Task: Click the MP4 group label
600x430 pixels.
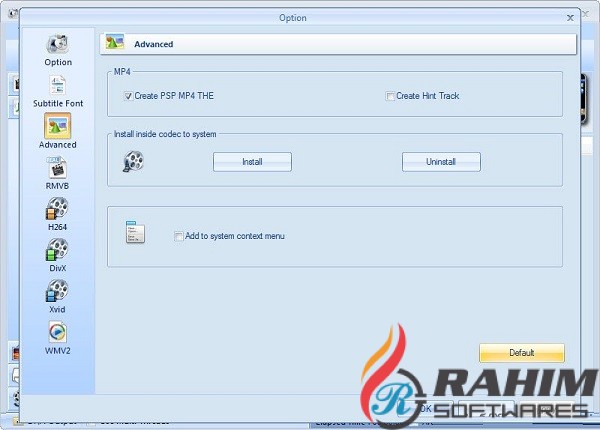Action: click(x=122, y=72)
